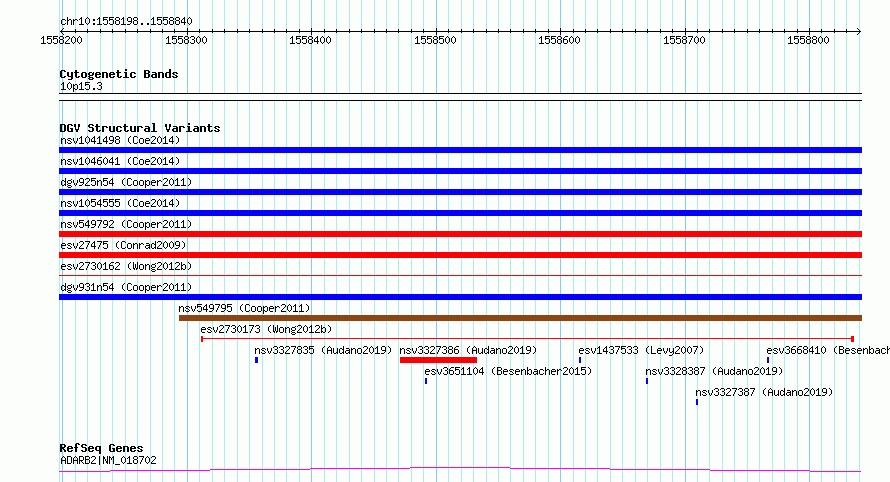Viewport: 890px width, 482px height.
Task: Click the small blue marker under nsv3327387
Action: 697,402
